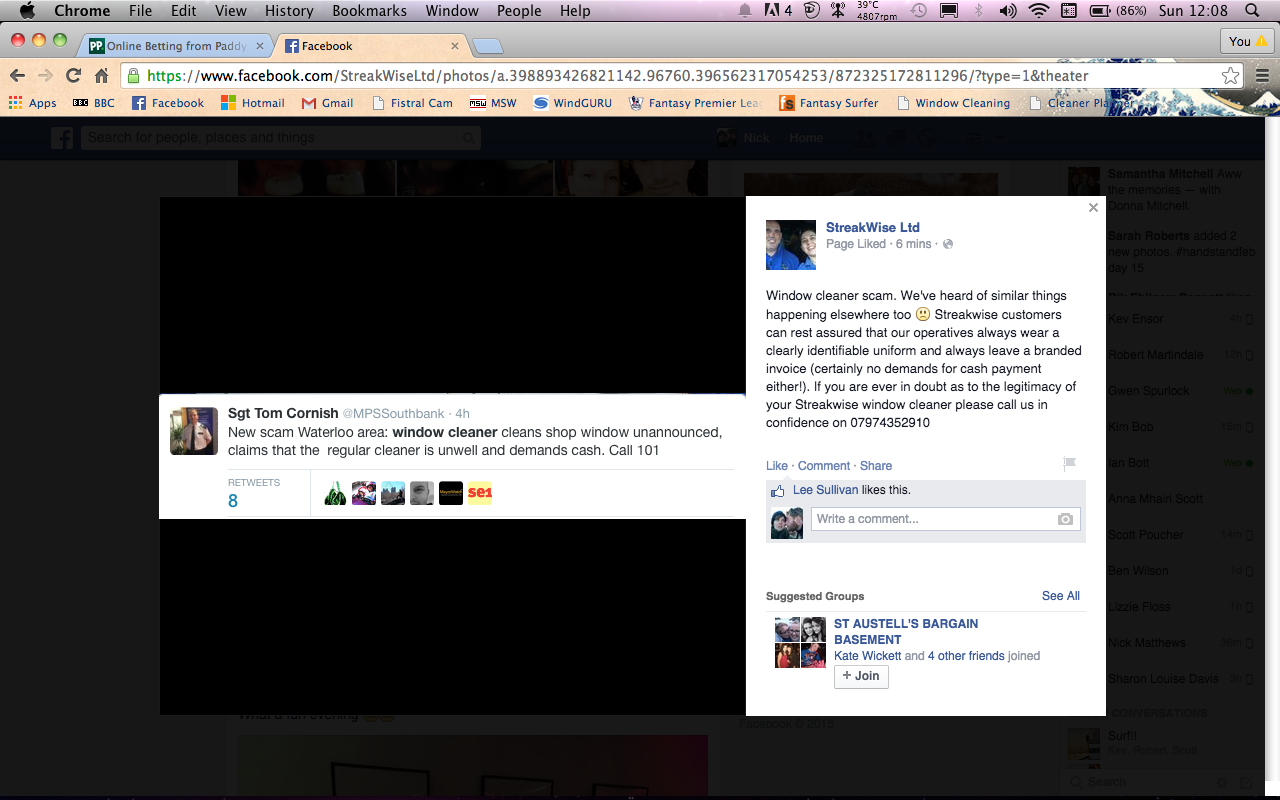This screenshot has height=800, width=1280.
Task: Share the StreakWise post
Action: click(x=876, y=466)
